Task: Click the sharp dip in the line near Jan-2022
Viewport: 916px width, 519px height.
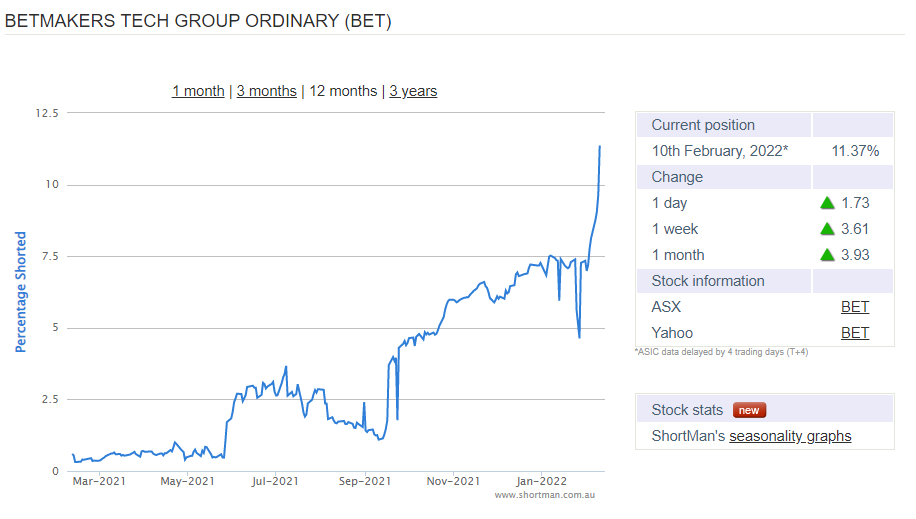Action: click(x=579, y=336)
